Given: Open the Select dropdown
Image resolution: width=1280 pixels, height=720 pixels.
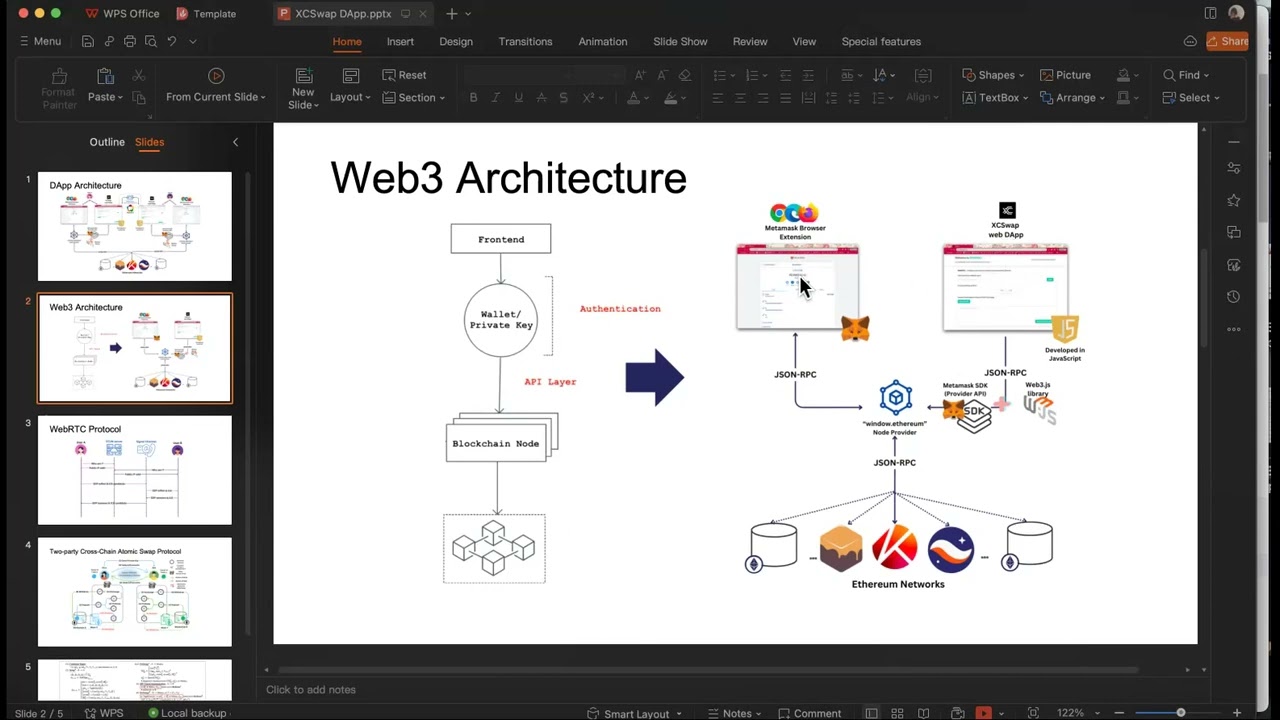Looking at the screenshot, I should click(x=1191, y=97).
